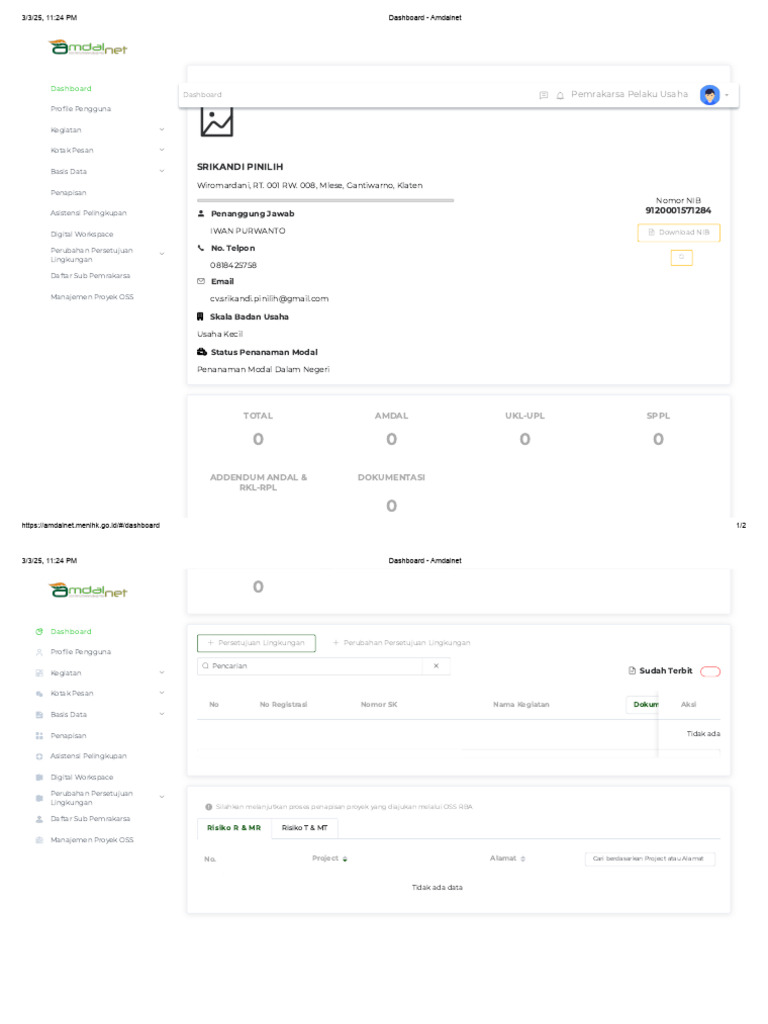Open Profile Pengguna in page 1 sidebar
The image size is (768, 1024).
81,109
